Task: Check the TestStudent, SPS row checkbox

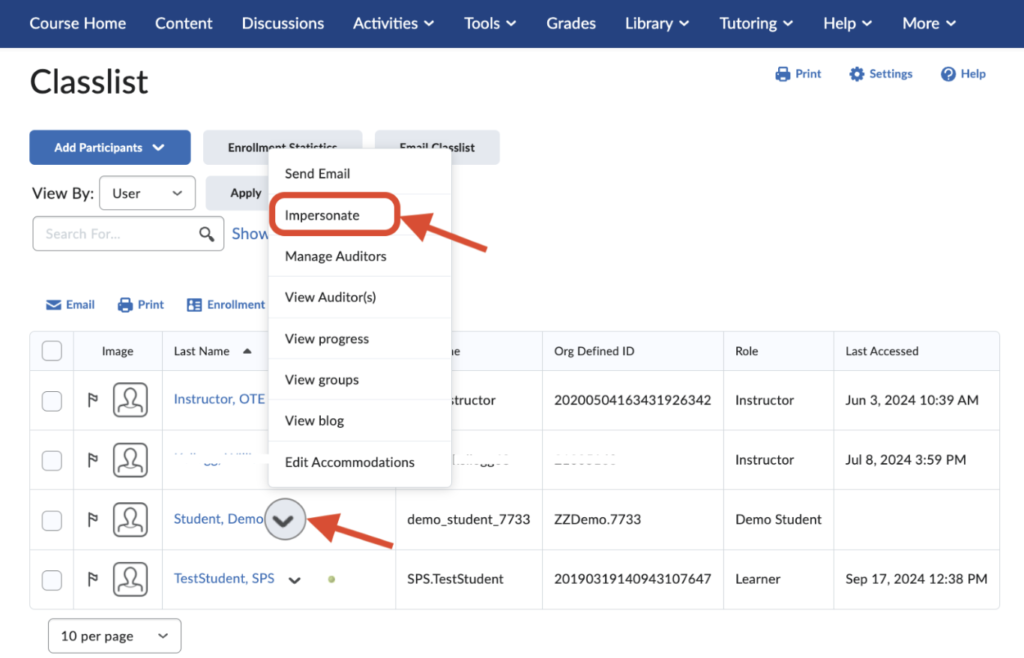Action: 52,580
